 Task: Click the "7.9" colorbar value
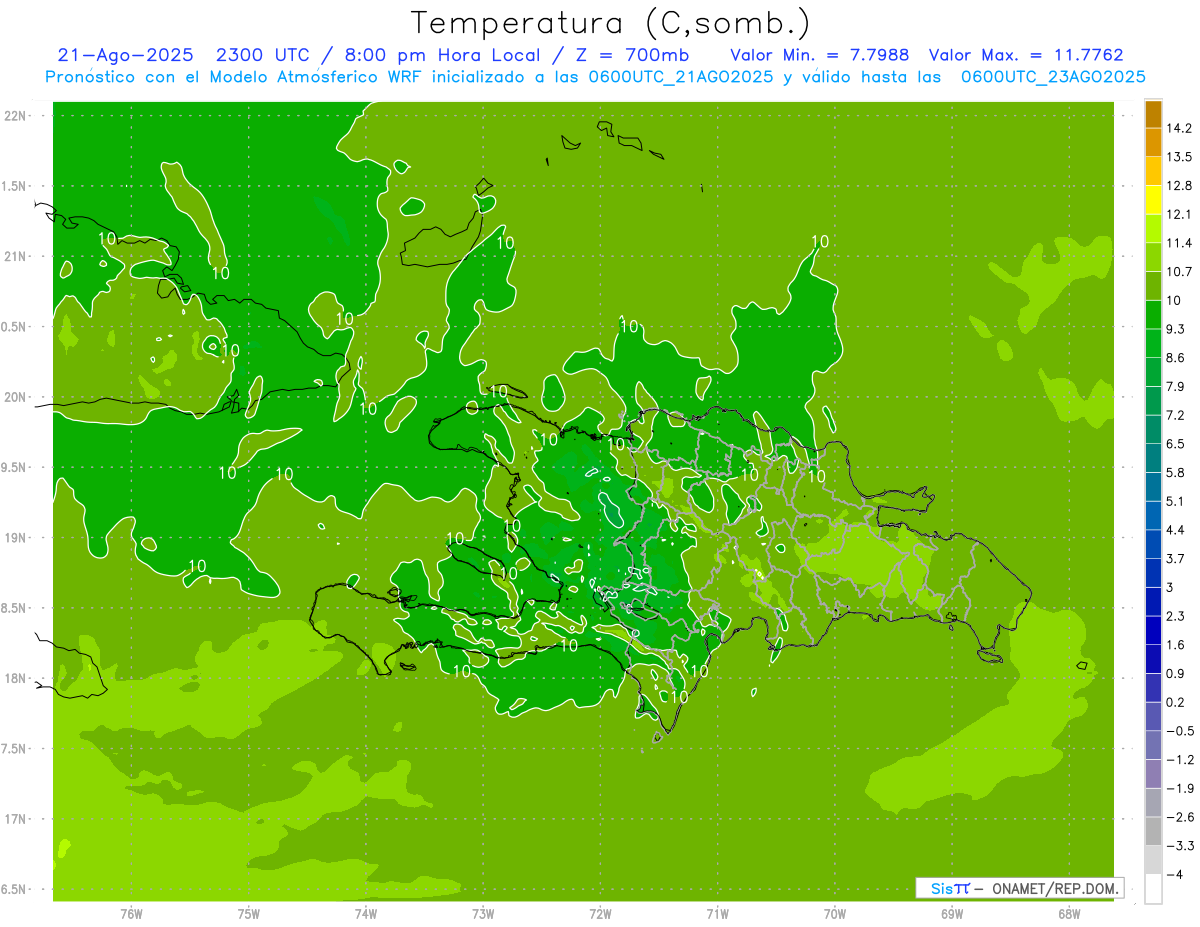point(1176,386)
